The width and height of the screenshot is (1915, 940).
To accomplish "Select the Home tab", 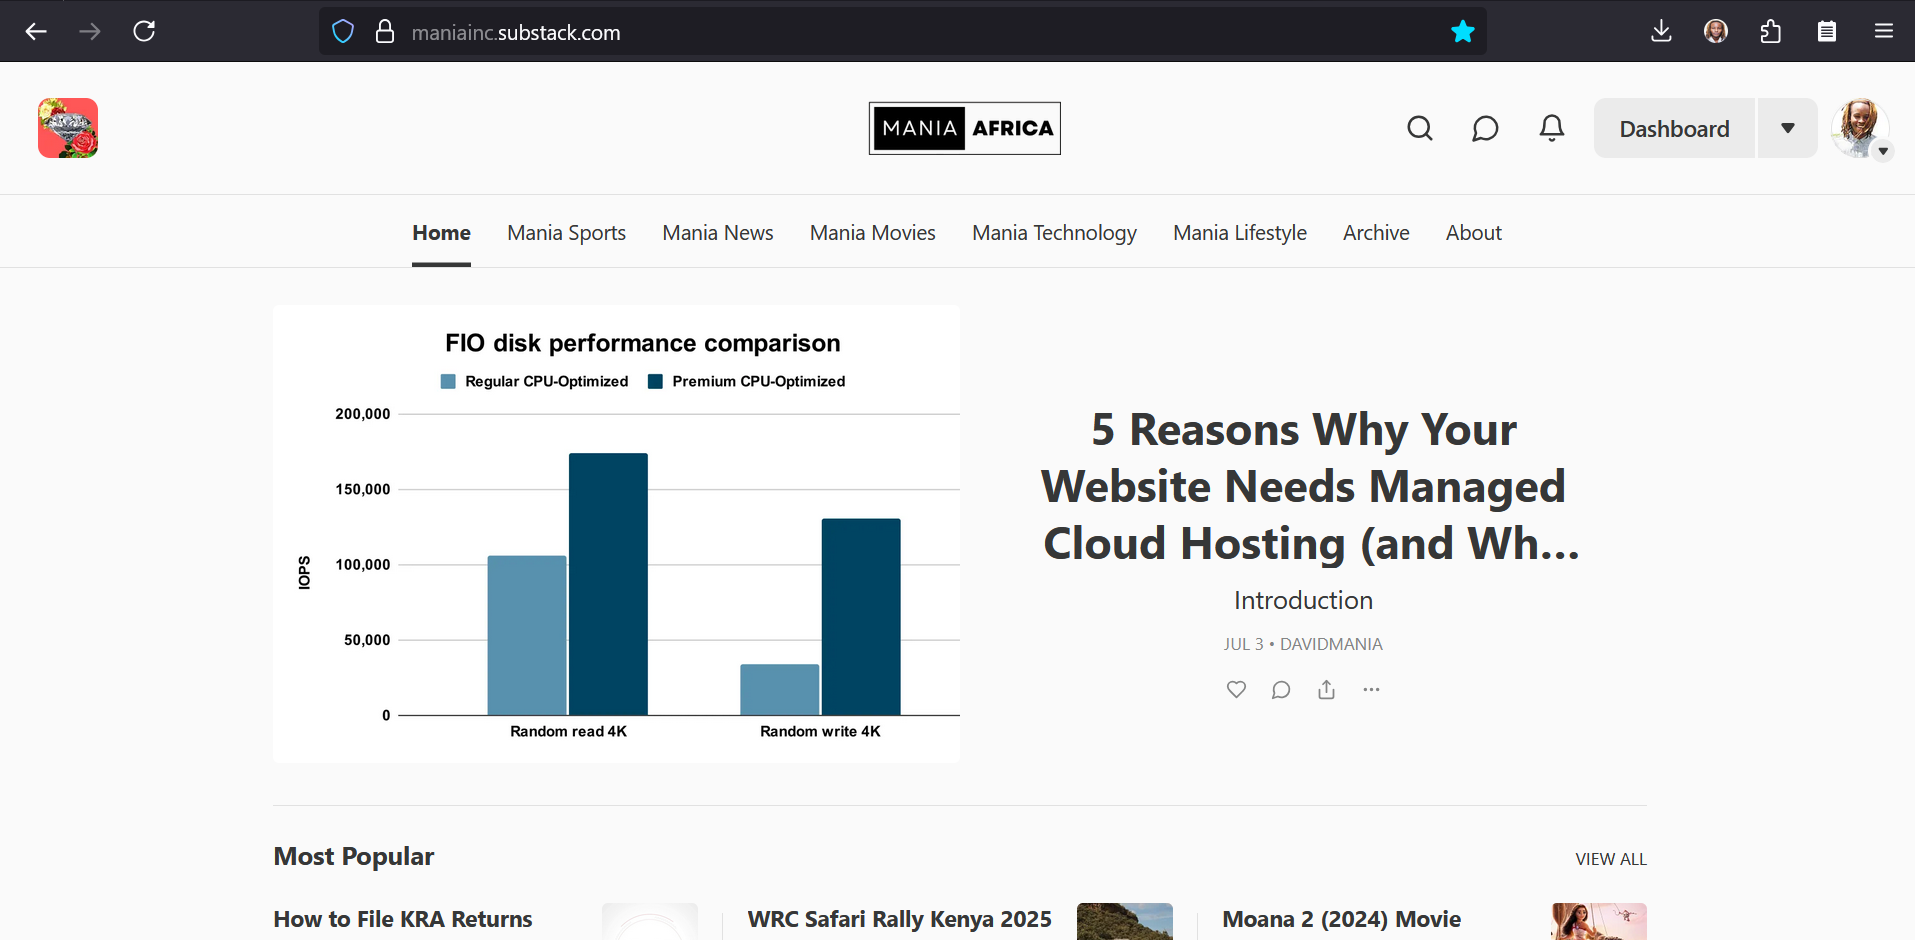I will tap(441, 233).
